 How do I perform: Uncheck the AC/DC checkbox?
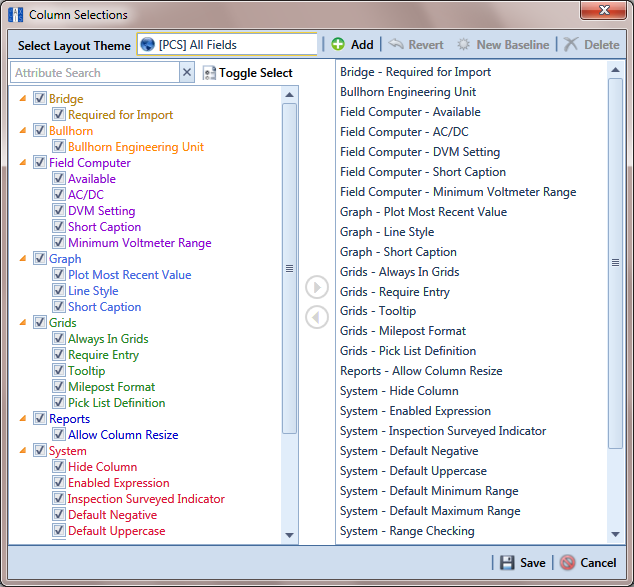coord(59,194)
